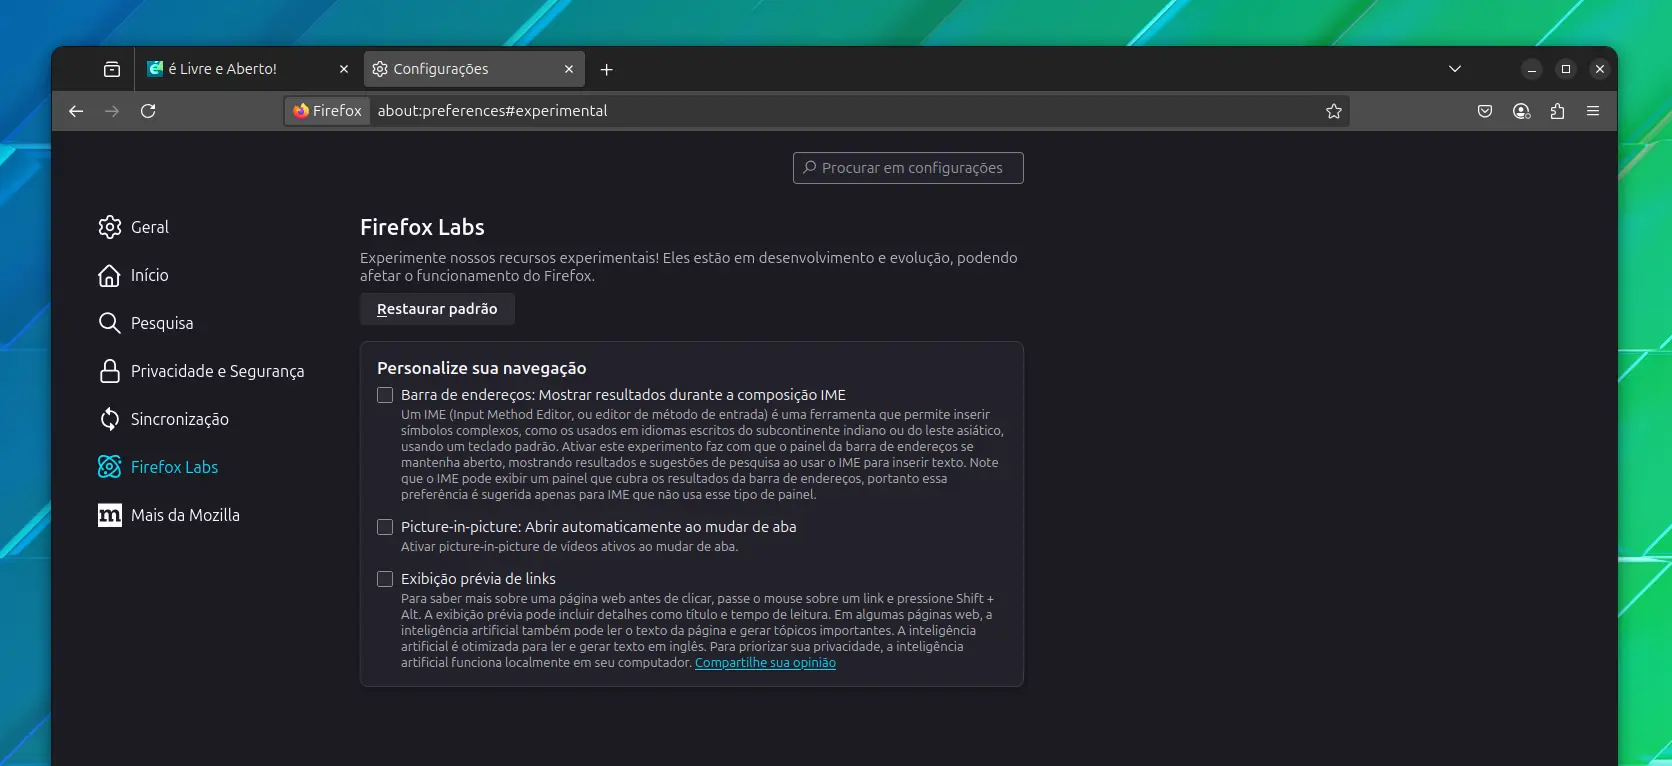Click the Procurar em configurações search box
The height and width of the screenshot is (766, 1672).
(x=908, y=168)
